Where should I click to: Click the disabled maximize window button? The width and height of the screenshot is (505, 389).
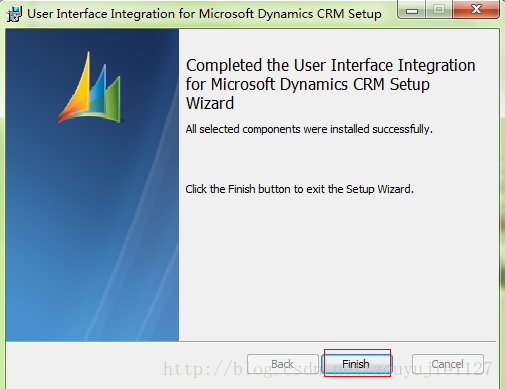pyautogui.click(x=439, y=9)
